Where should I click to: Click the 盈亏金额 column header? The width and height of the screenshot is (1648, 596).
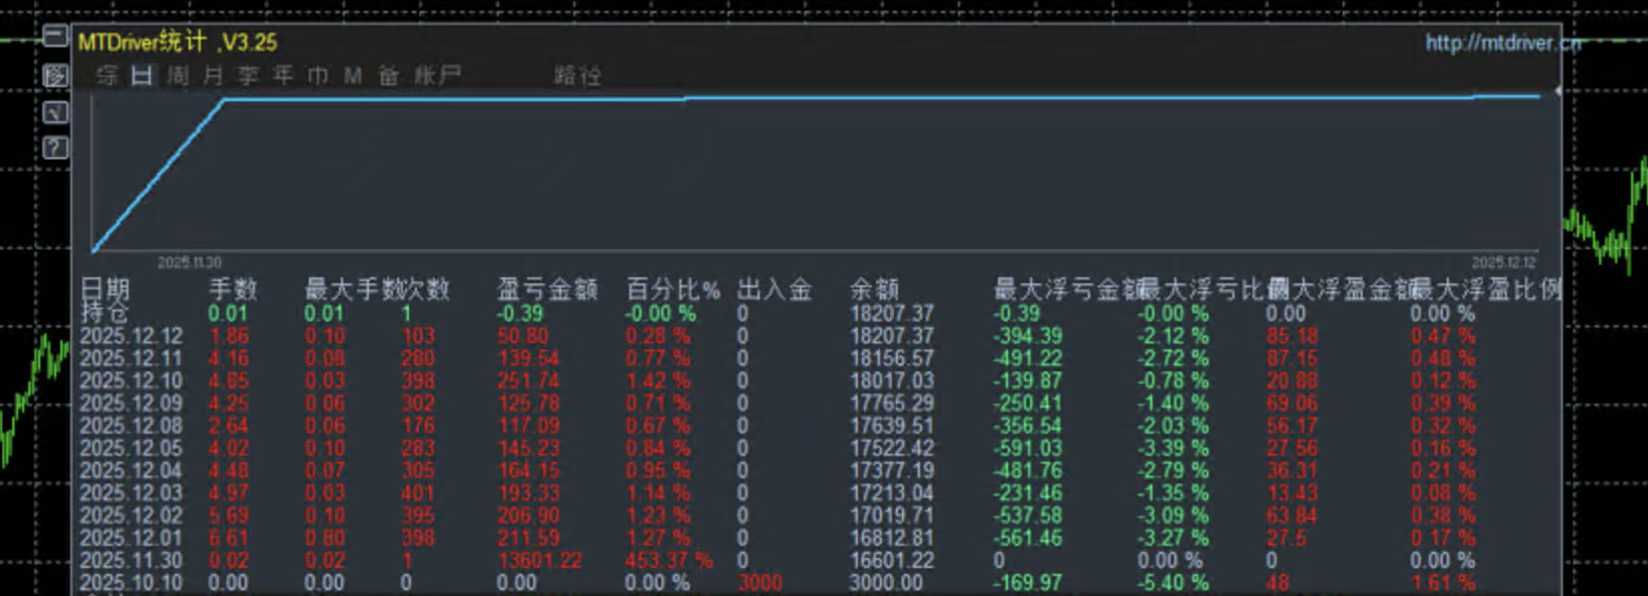547,290
